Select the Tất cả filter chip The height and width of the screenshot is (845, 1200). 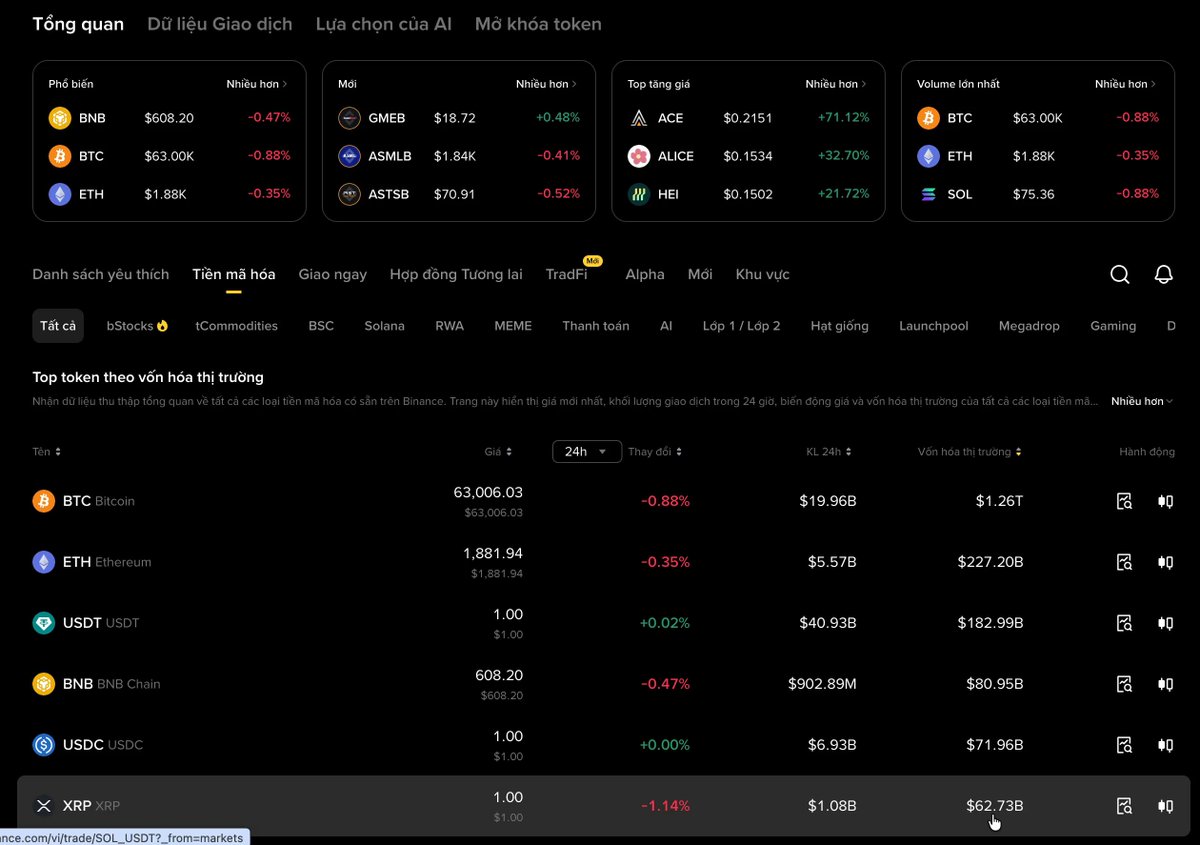coord(58,326)
